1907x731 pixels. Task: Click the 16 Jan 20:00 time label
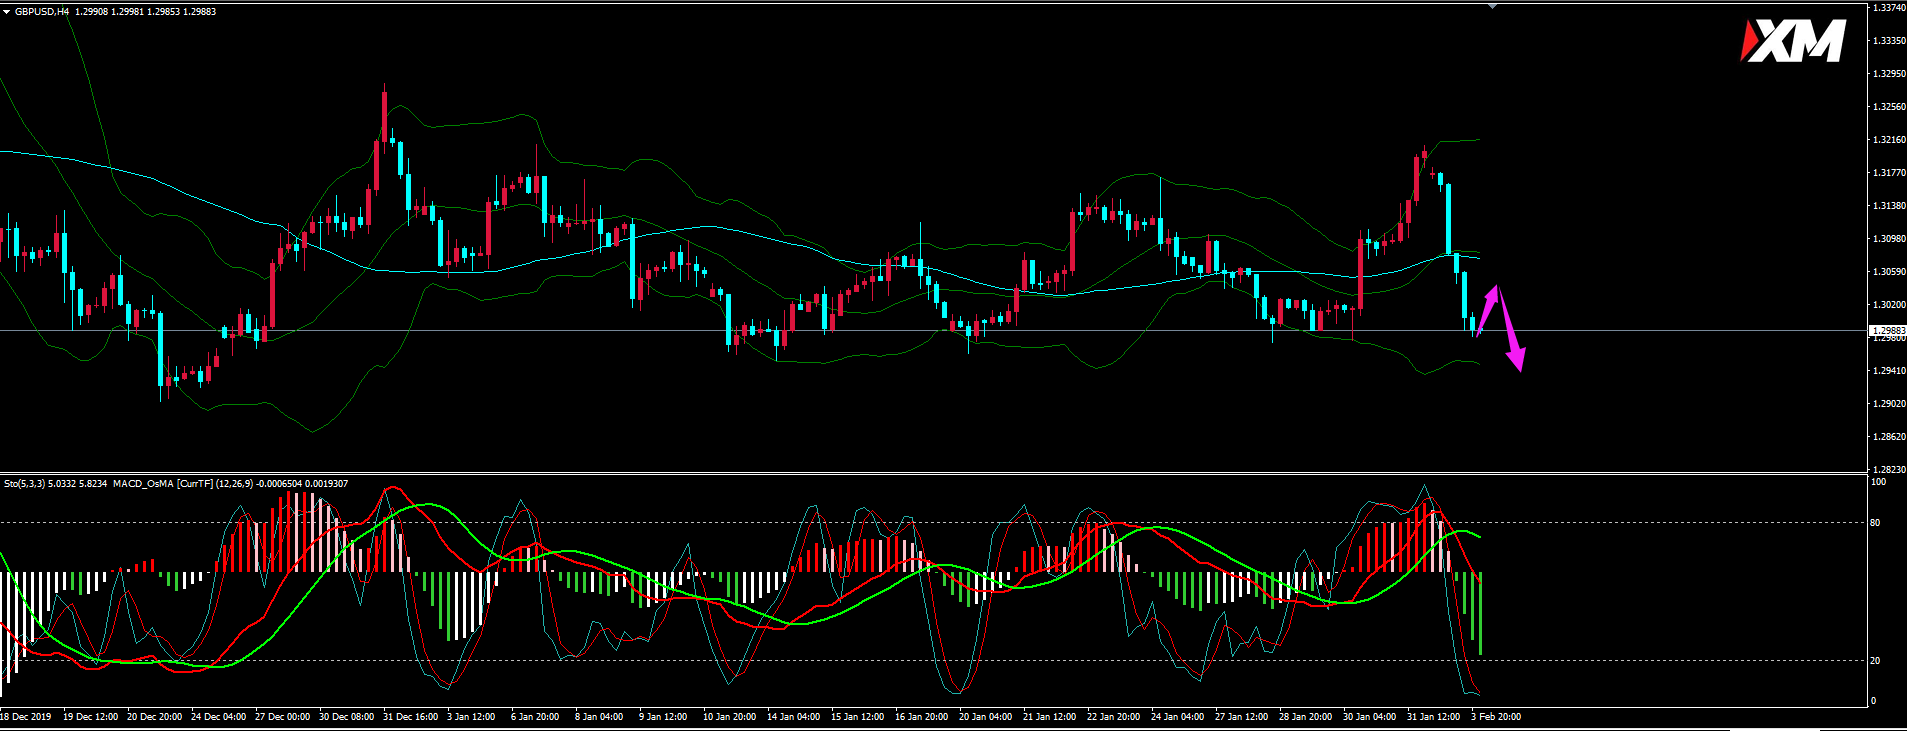[x=921, y=717]
